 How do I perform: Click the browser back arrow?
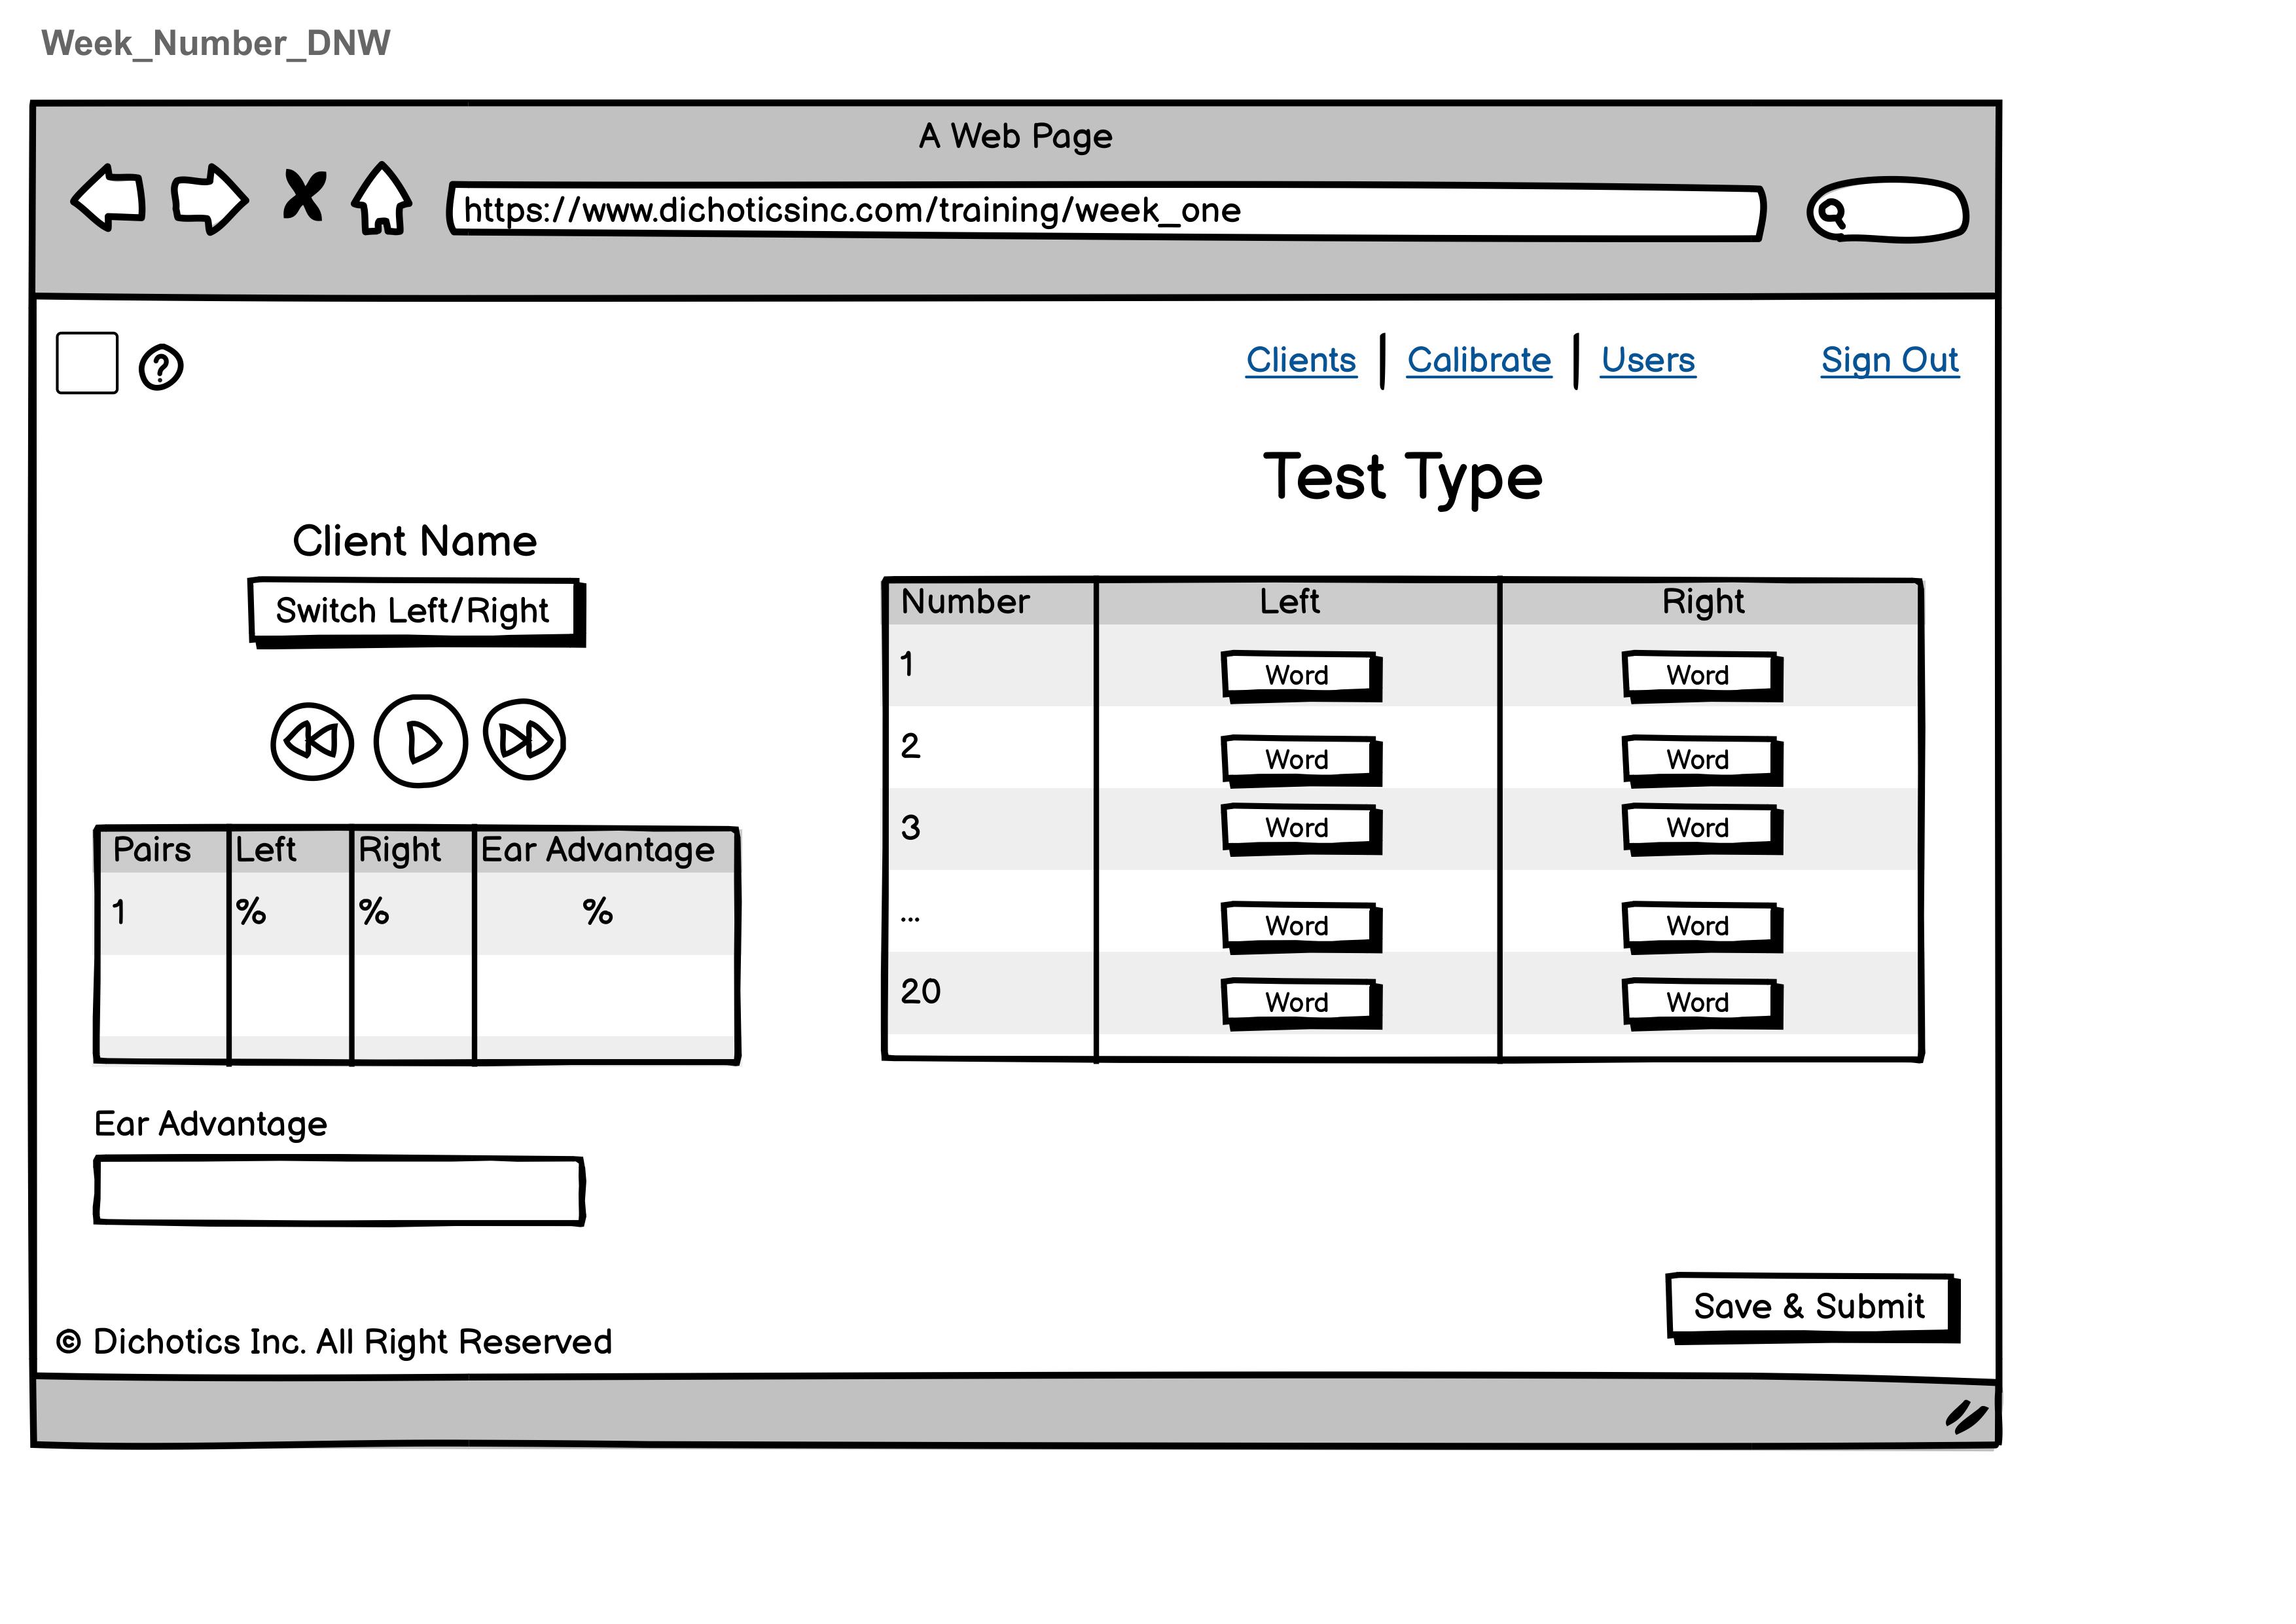pyautogui.click(x=108, y=198)
